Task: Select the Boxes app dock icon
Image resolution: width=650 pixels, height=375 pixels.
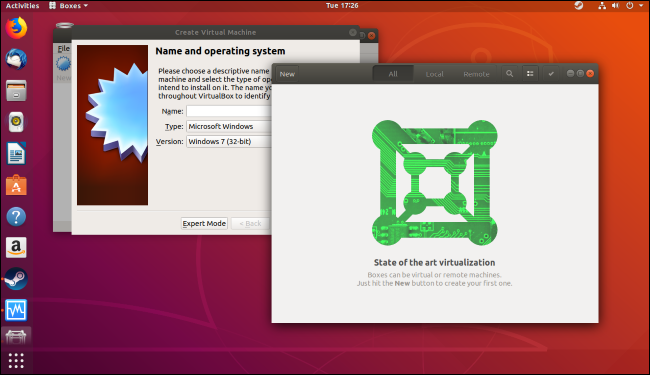Action: 16,336
